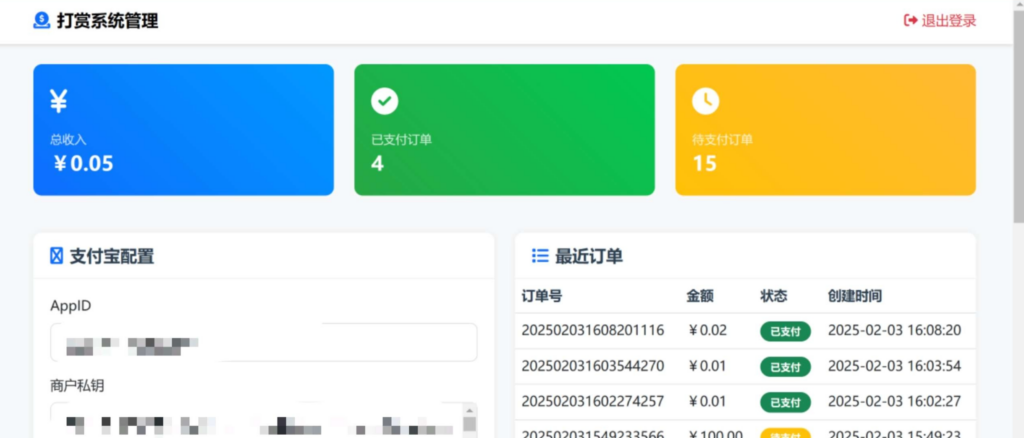
Task: Click the 退出登录 link text
Action: tap(948, 21)
